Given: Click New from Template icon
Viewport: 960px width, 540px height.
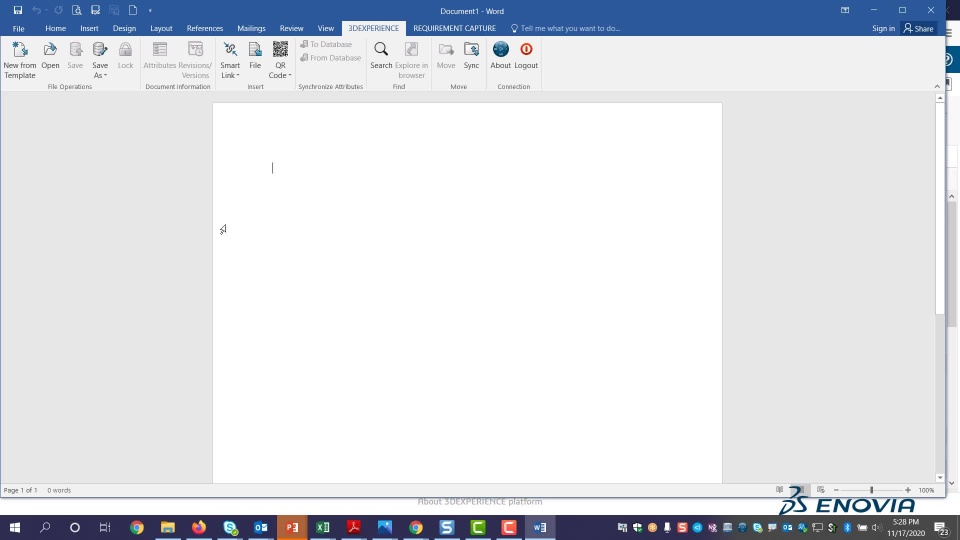Looking at the screenshot, I should [20, 59].
